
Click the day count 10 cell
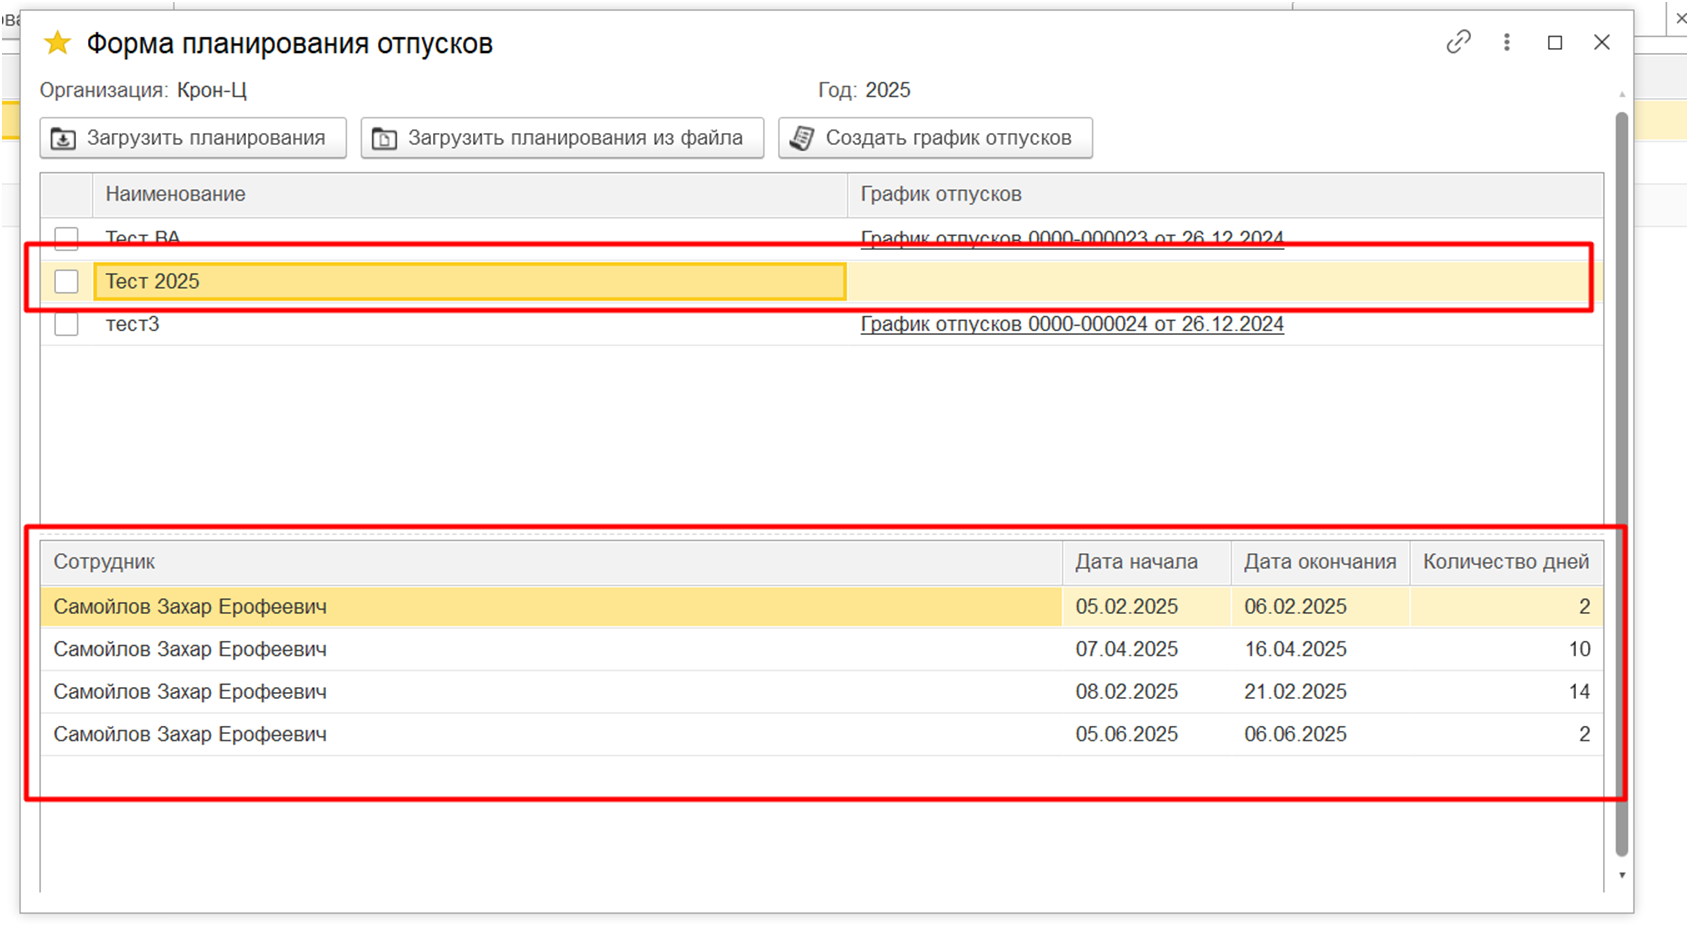click(x=1506, y=649)
